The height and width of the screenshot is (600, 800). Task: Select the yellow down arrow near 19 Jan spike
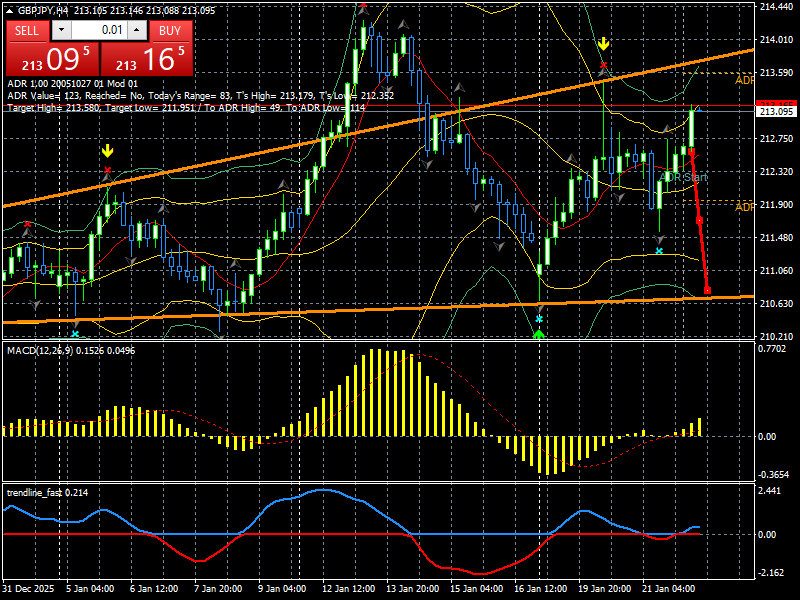click(604, 44)
